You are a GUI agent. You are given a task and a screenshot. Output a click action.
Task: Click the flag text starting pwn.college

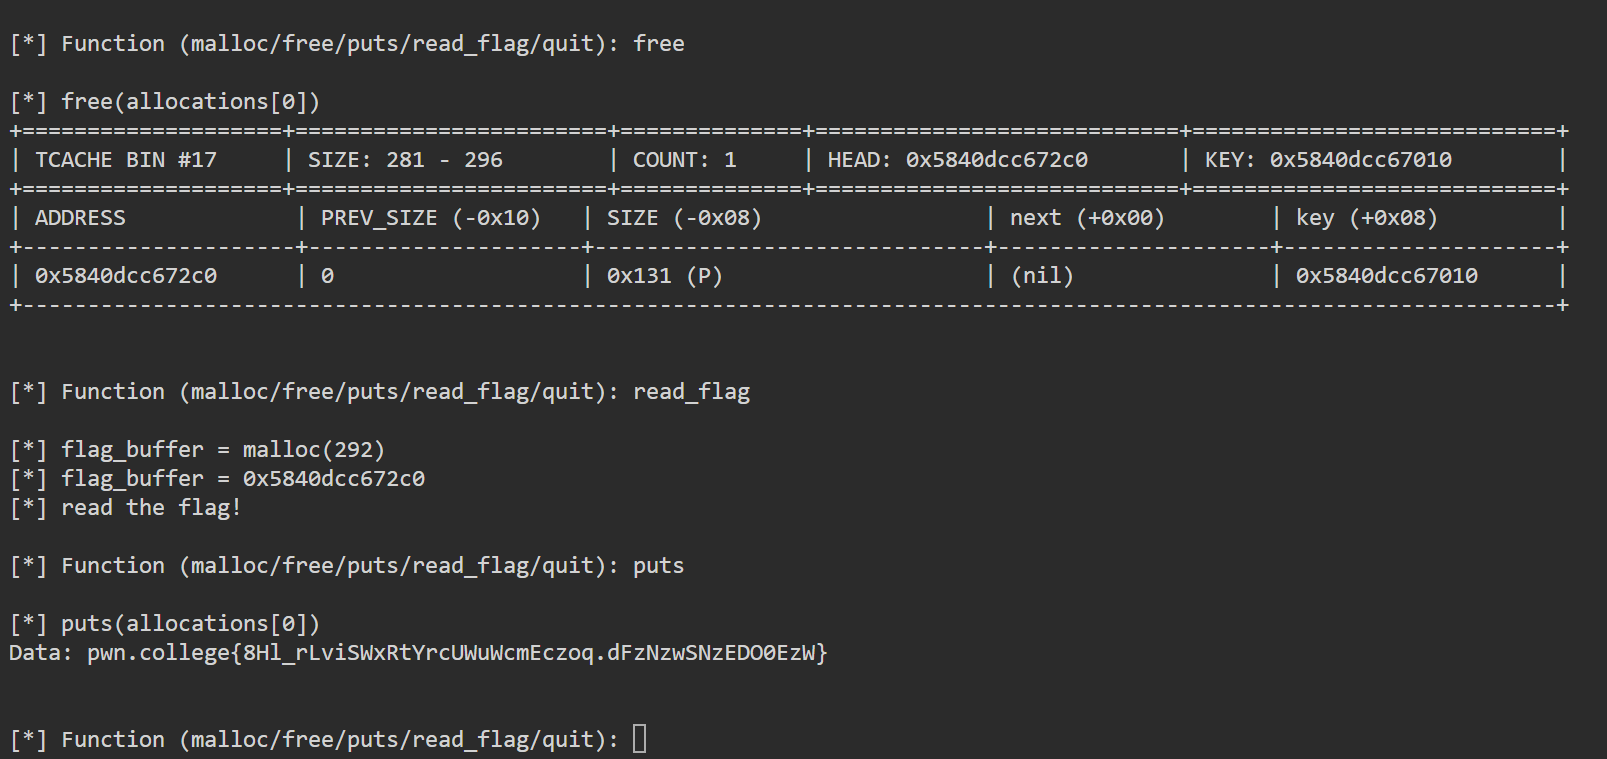(457, 653)
